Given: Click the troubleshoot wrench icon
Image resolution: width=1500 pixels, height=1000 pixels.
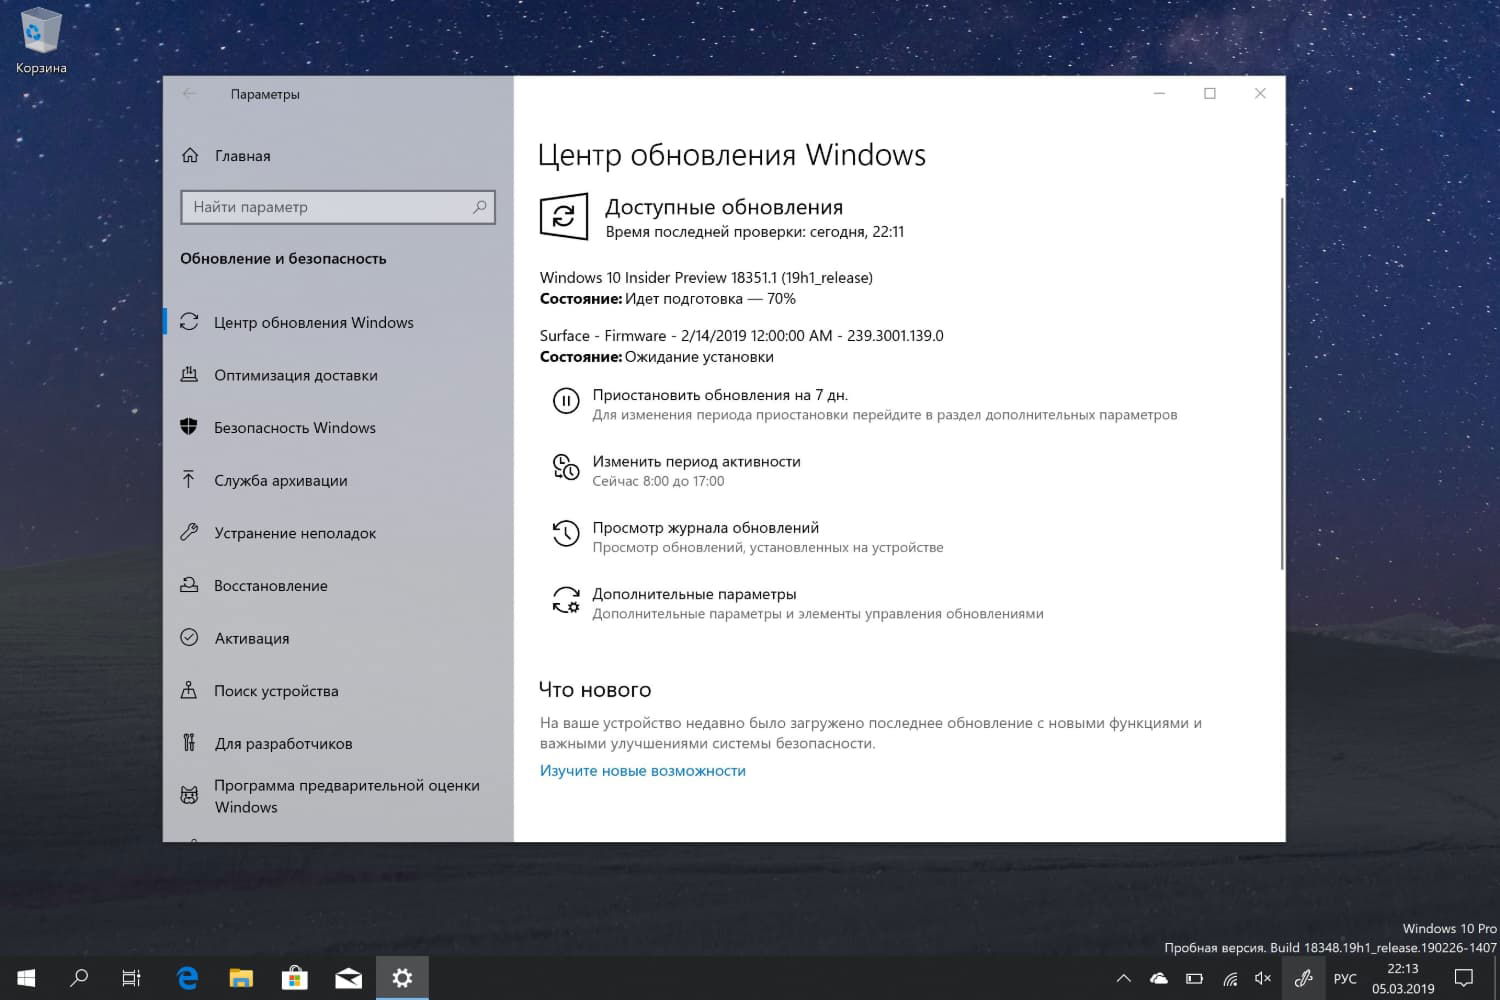Looking at the screenshot, I should (190, 533).
